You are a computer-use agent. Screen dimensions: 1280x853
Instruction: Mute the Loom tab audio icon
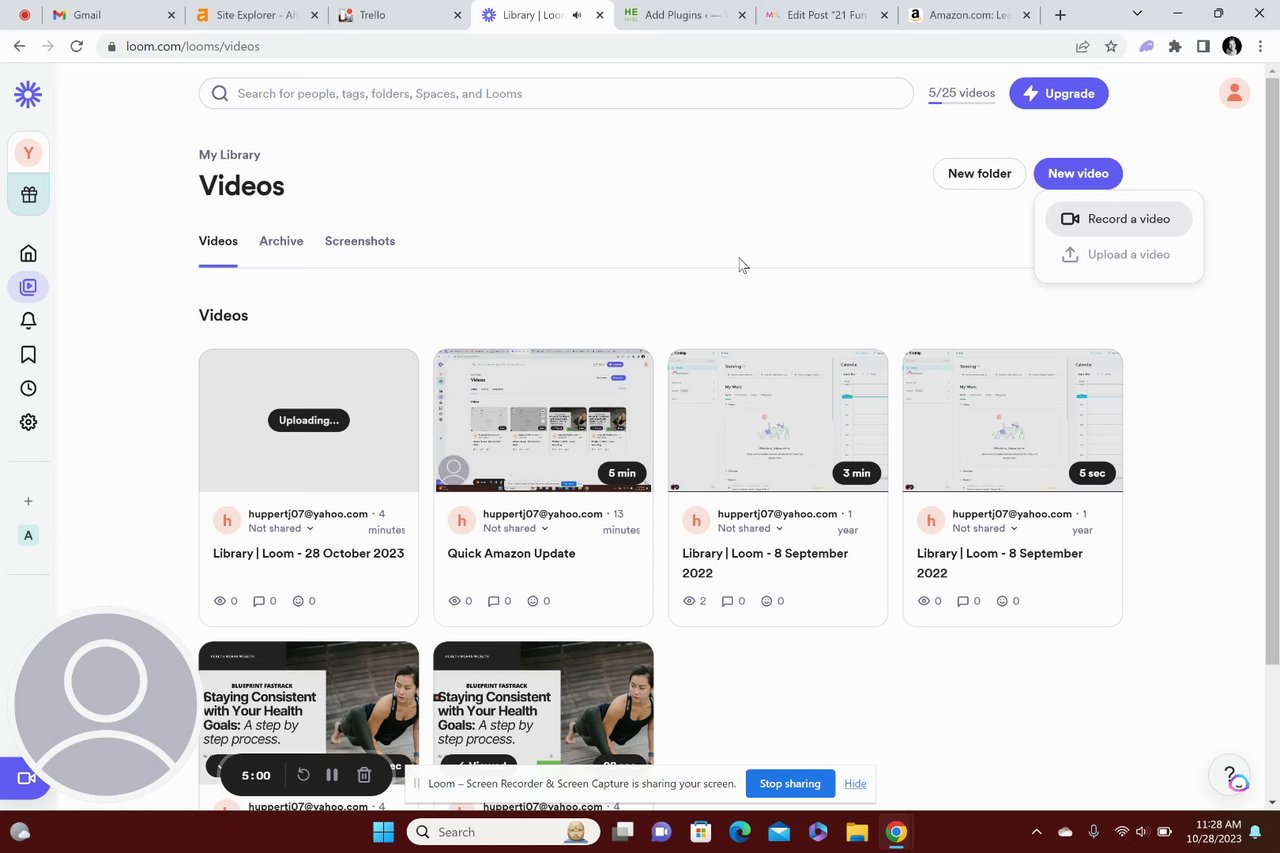577,15
